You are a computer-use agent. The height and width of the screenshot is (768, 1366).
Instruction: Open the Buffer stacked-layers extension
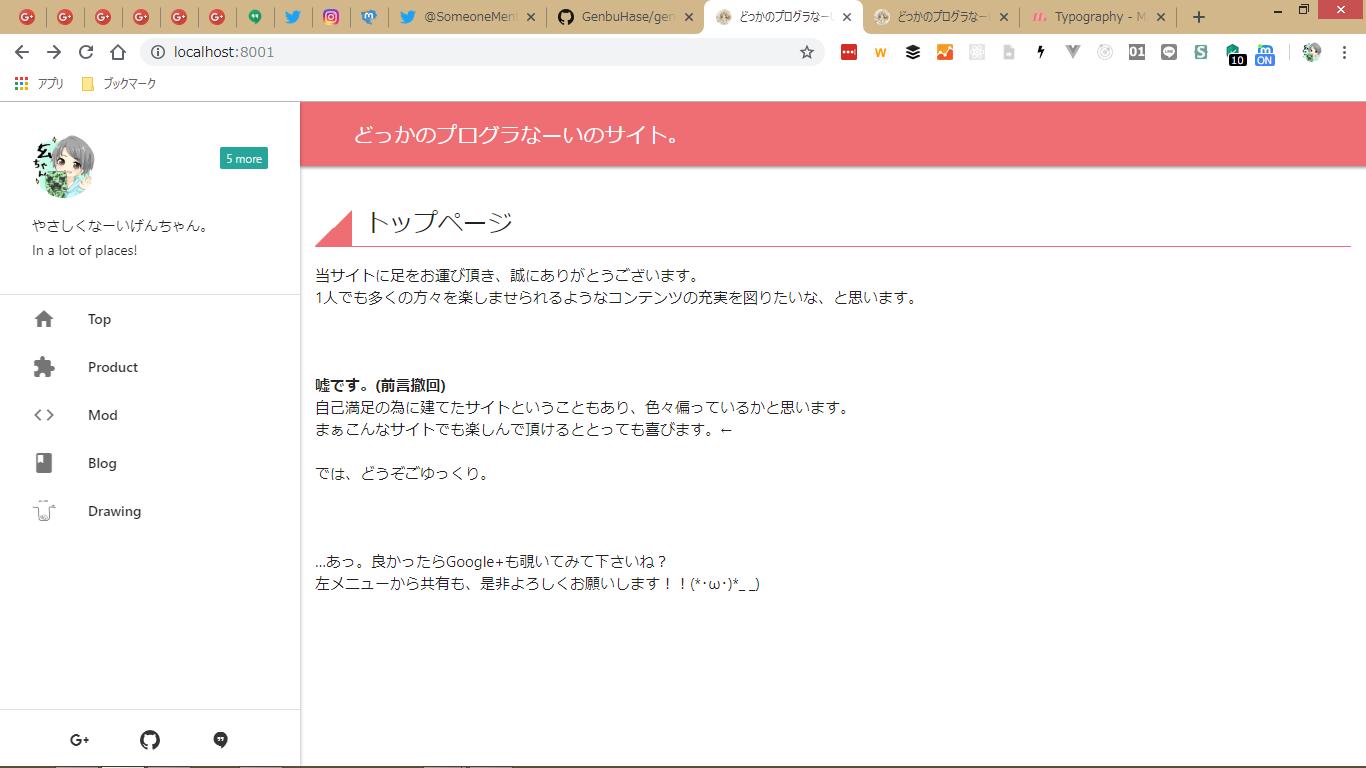coord(913,52)
